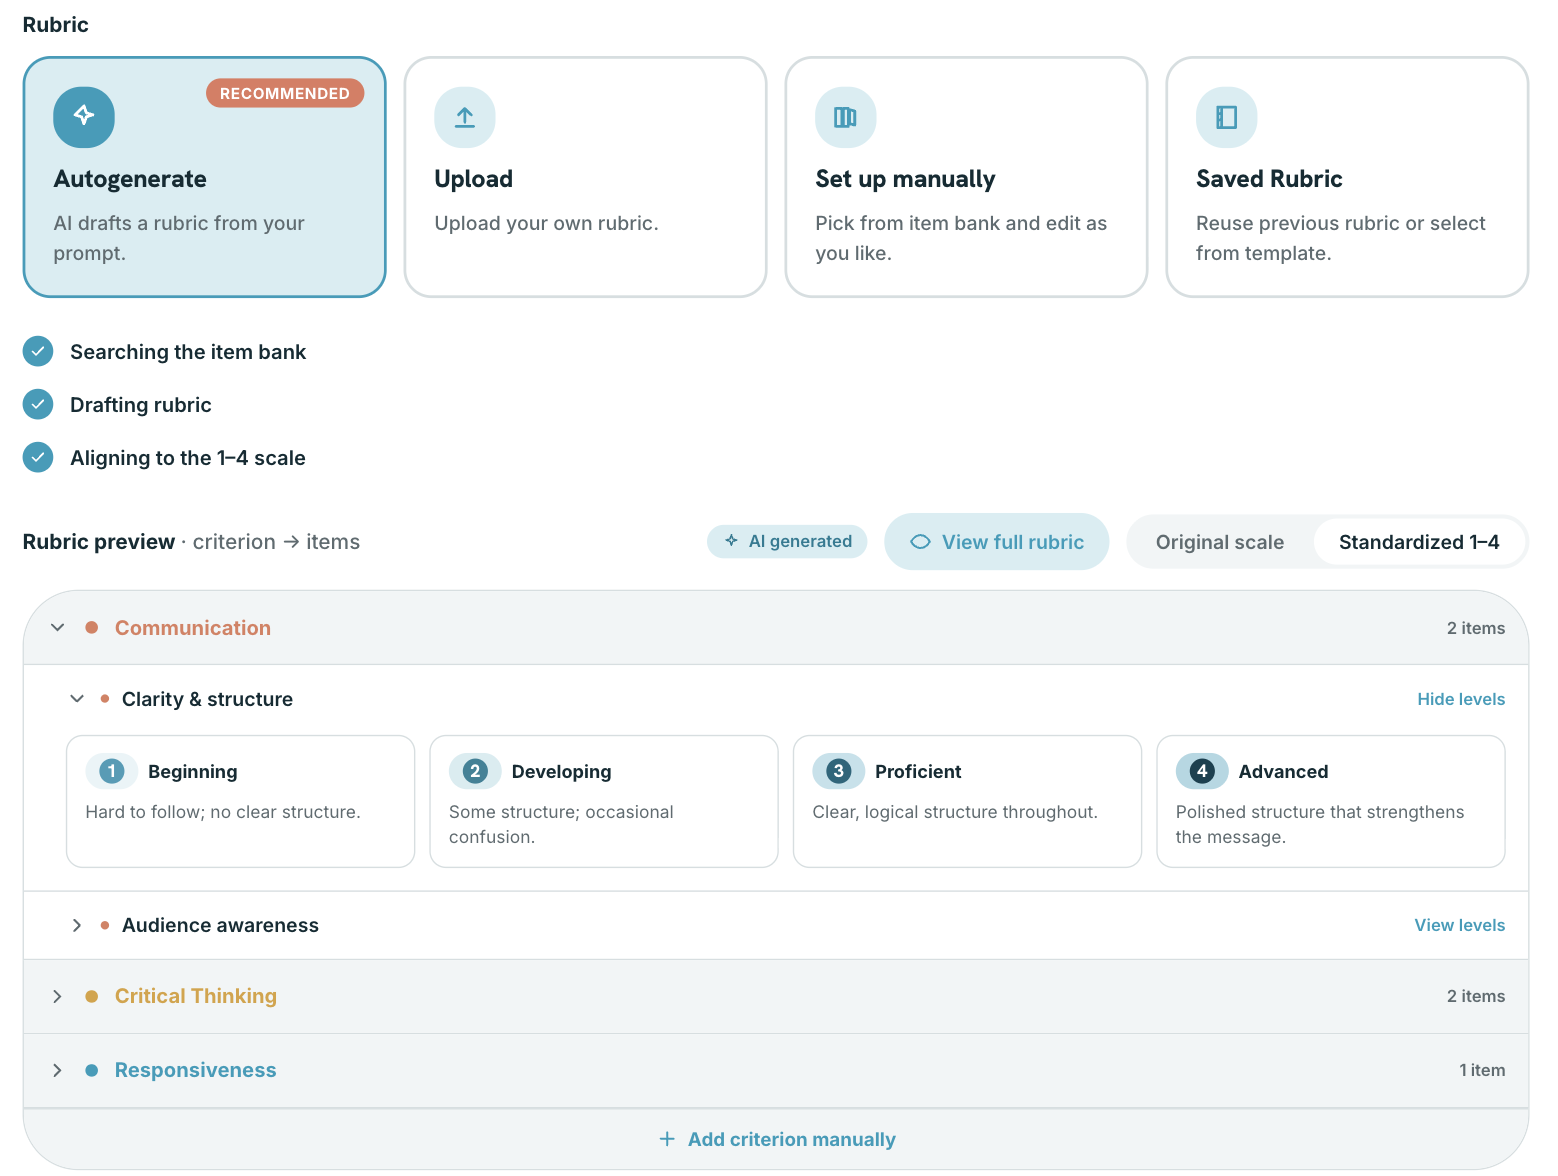The width and height of the screenshot is (1558, 1176).
Task: Select the Standardized 1–4 toggle option
Action: click(1419, 542)
